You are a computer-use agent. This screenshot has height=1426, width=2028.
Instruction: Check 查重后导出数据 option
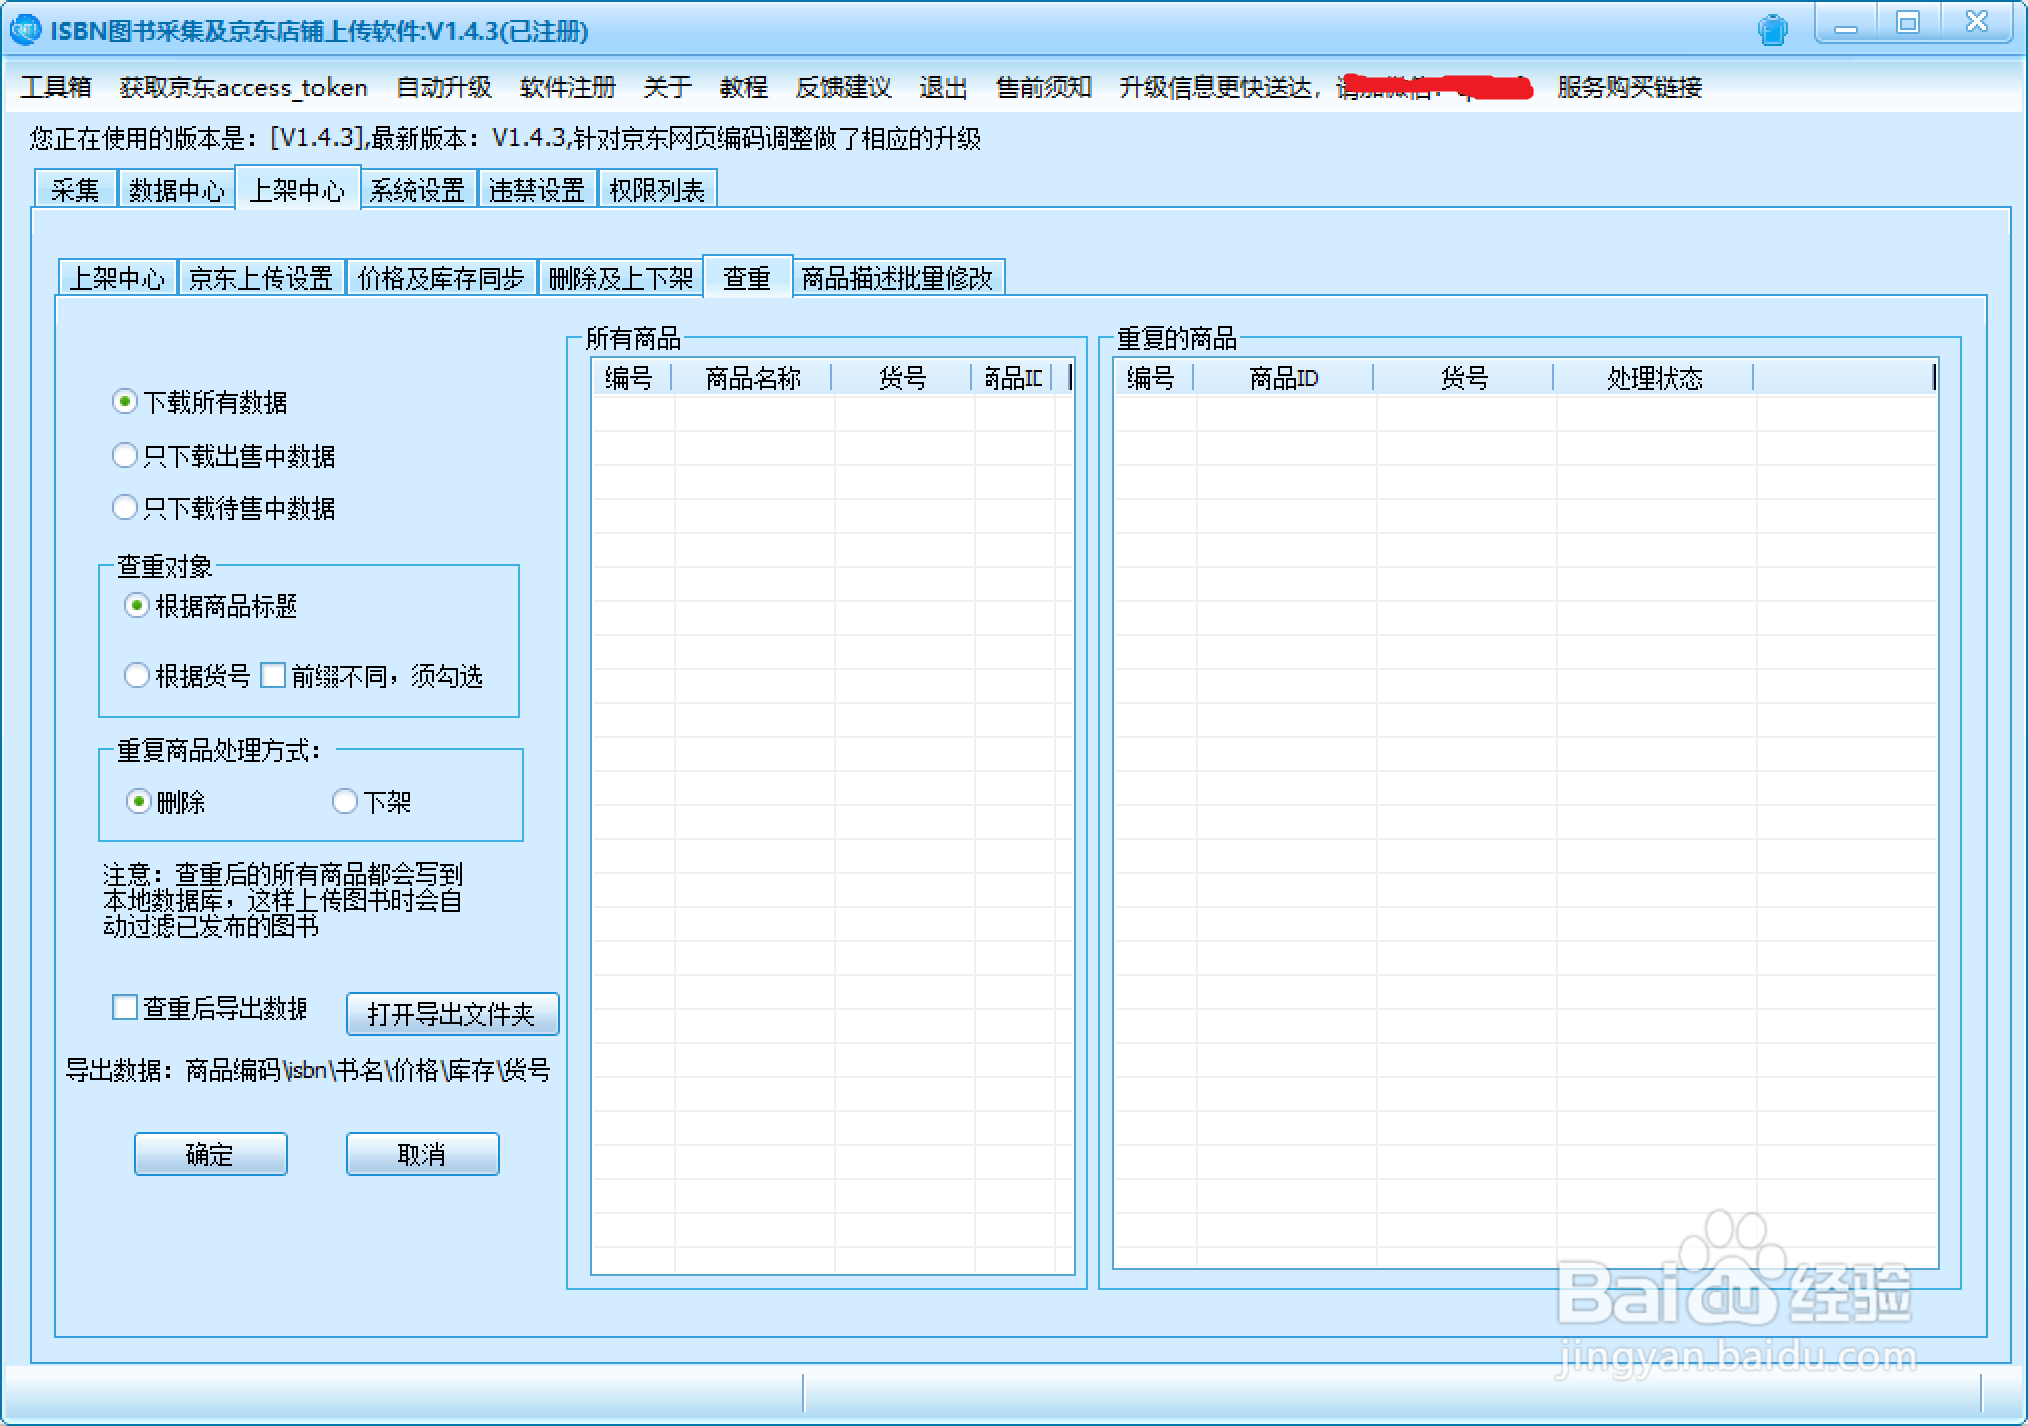(125, 1008)
